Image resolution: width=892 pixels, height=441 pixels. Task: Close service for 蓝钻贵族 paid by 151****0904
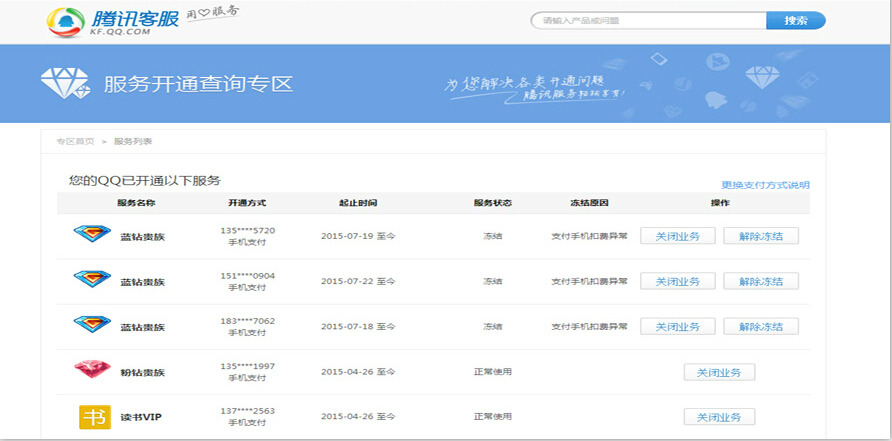point(677,282)
